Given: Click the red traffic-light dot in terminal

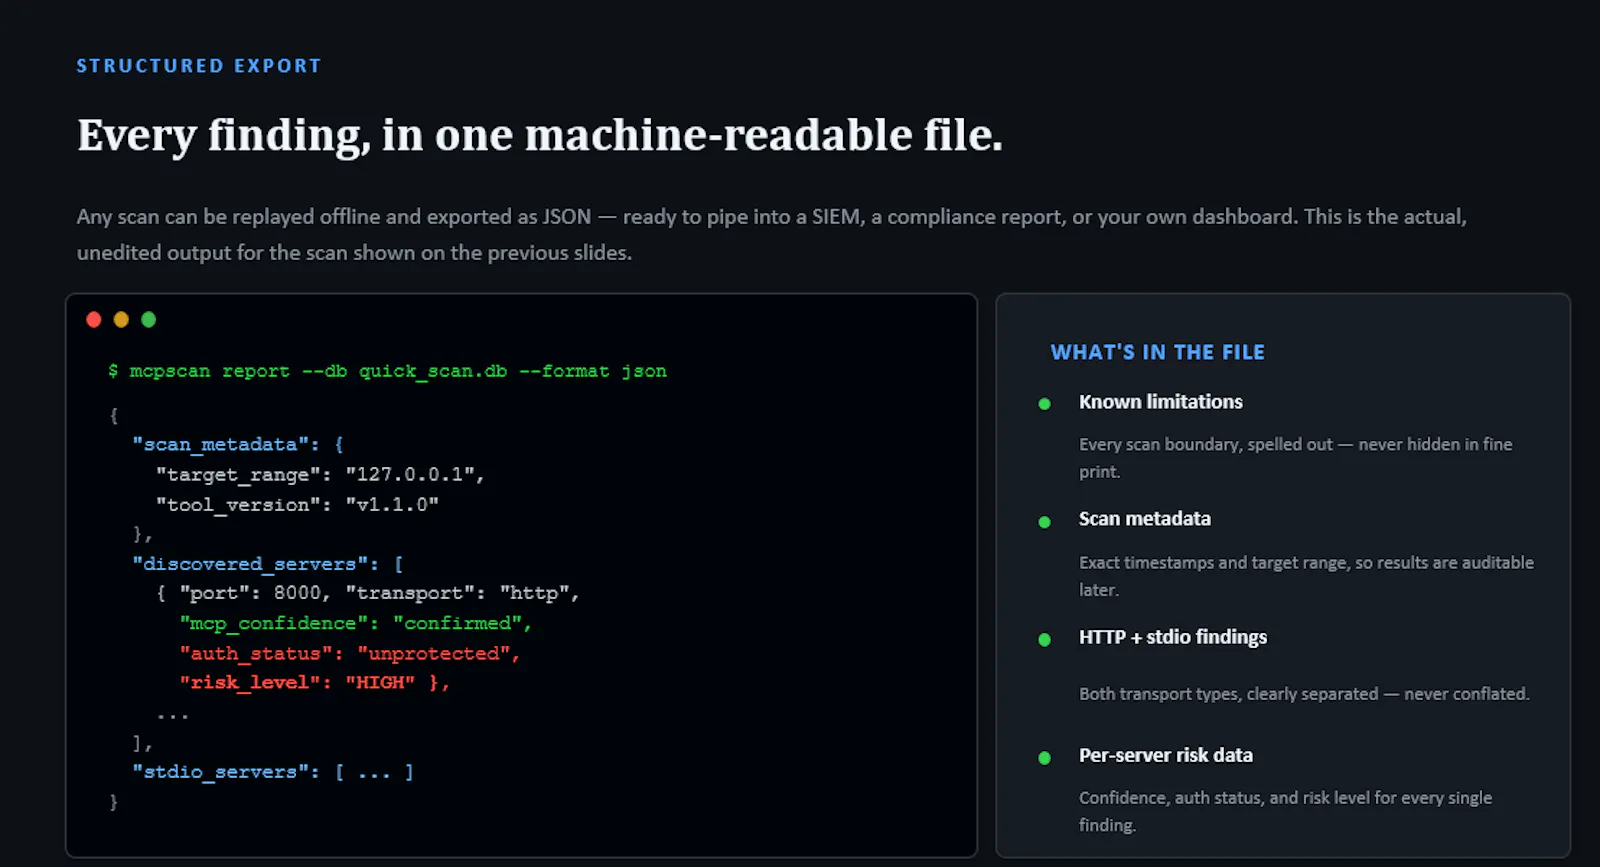Looking at the screenshot, I should 94,320.
